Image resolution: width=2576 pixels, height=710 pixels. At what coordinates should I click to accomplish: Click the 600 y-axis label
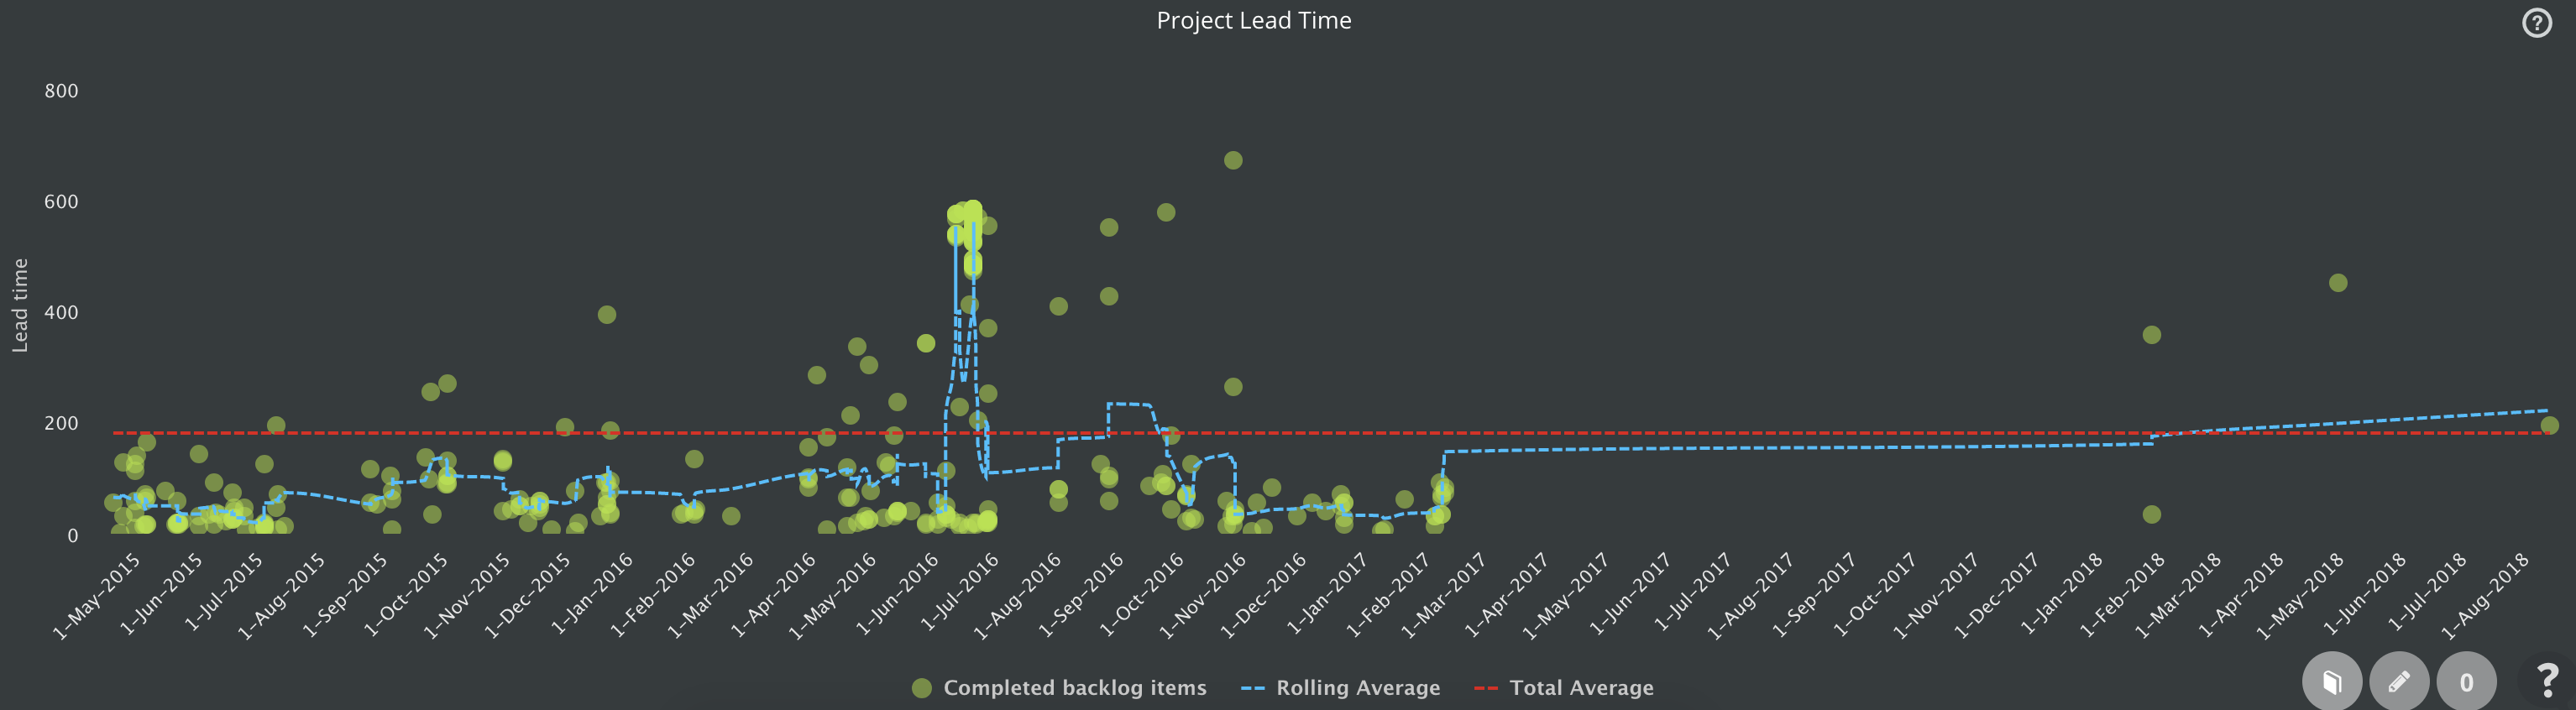click(x=61, y=202)
